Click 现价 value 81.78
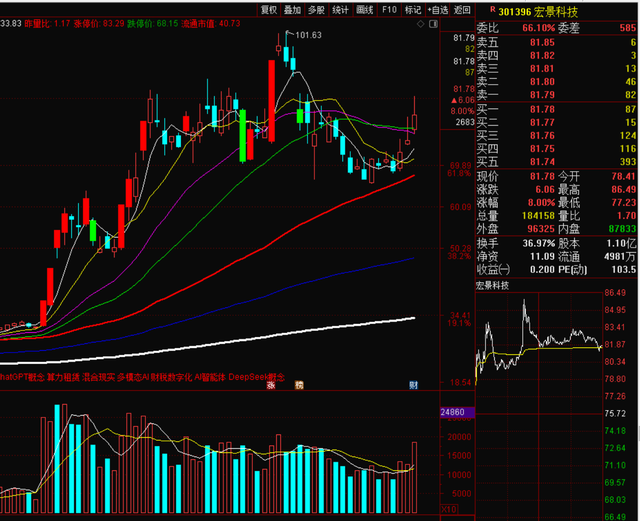This screenshot has height=521, width=640. click(542, 176)
